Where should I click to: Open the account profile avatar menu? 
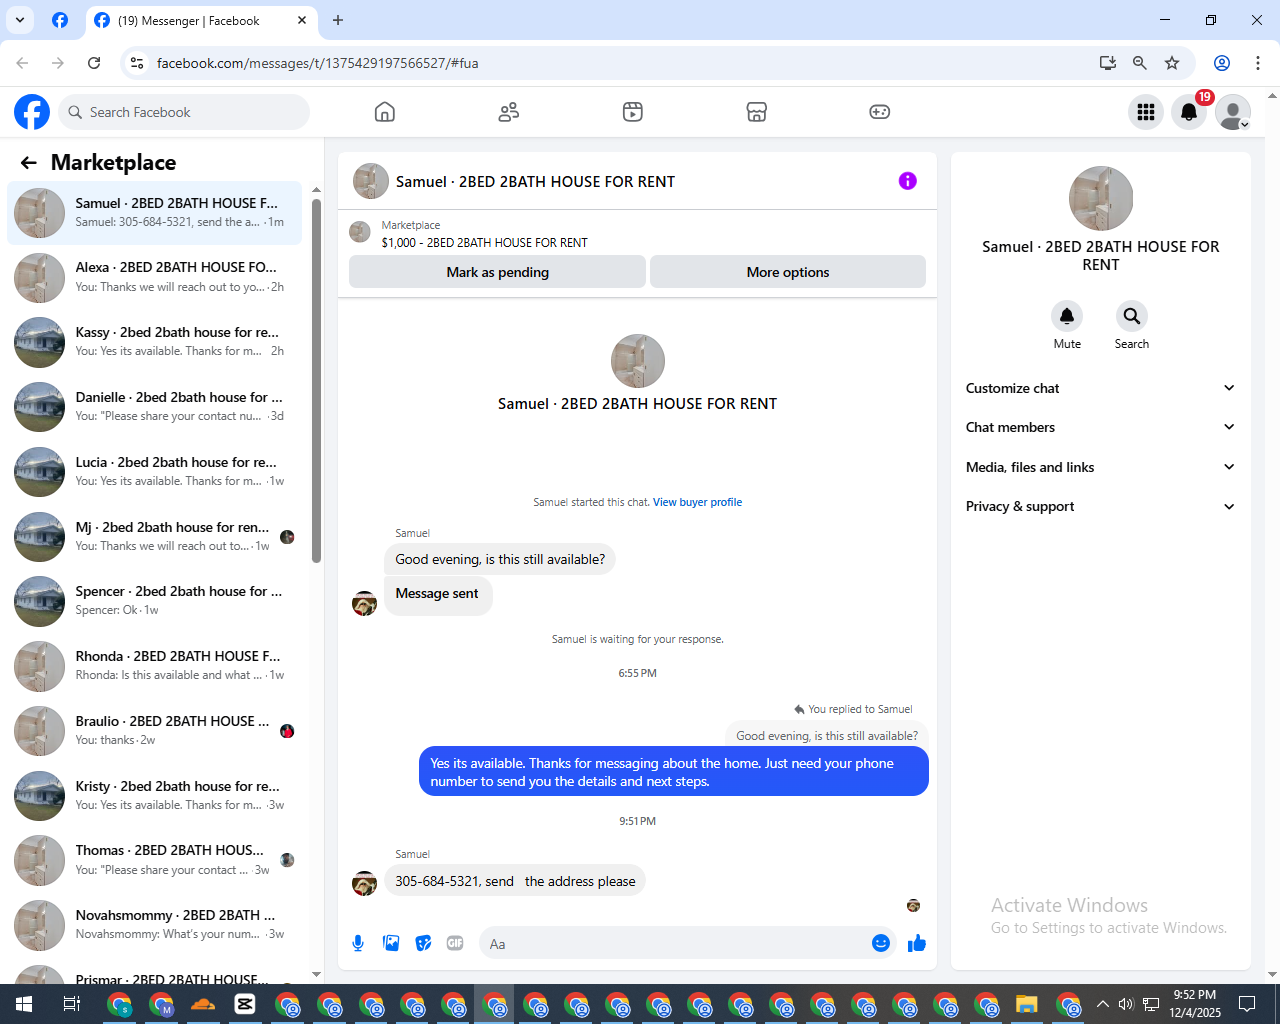click(1233, 112)
